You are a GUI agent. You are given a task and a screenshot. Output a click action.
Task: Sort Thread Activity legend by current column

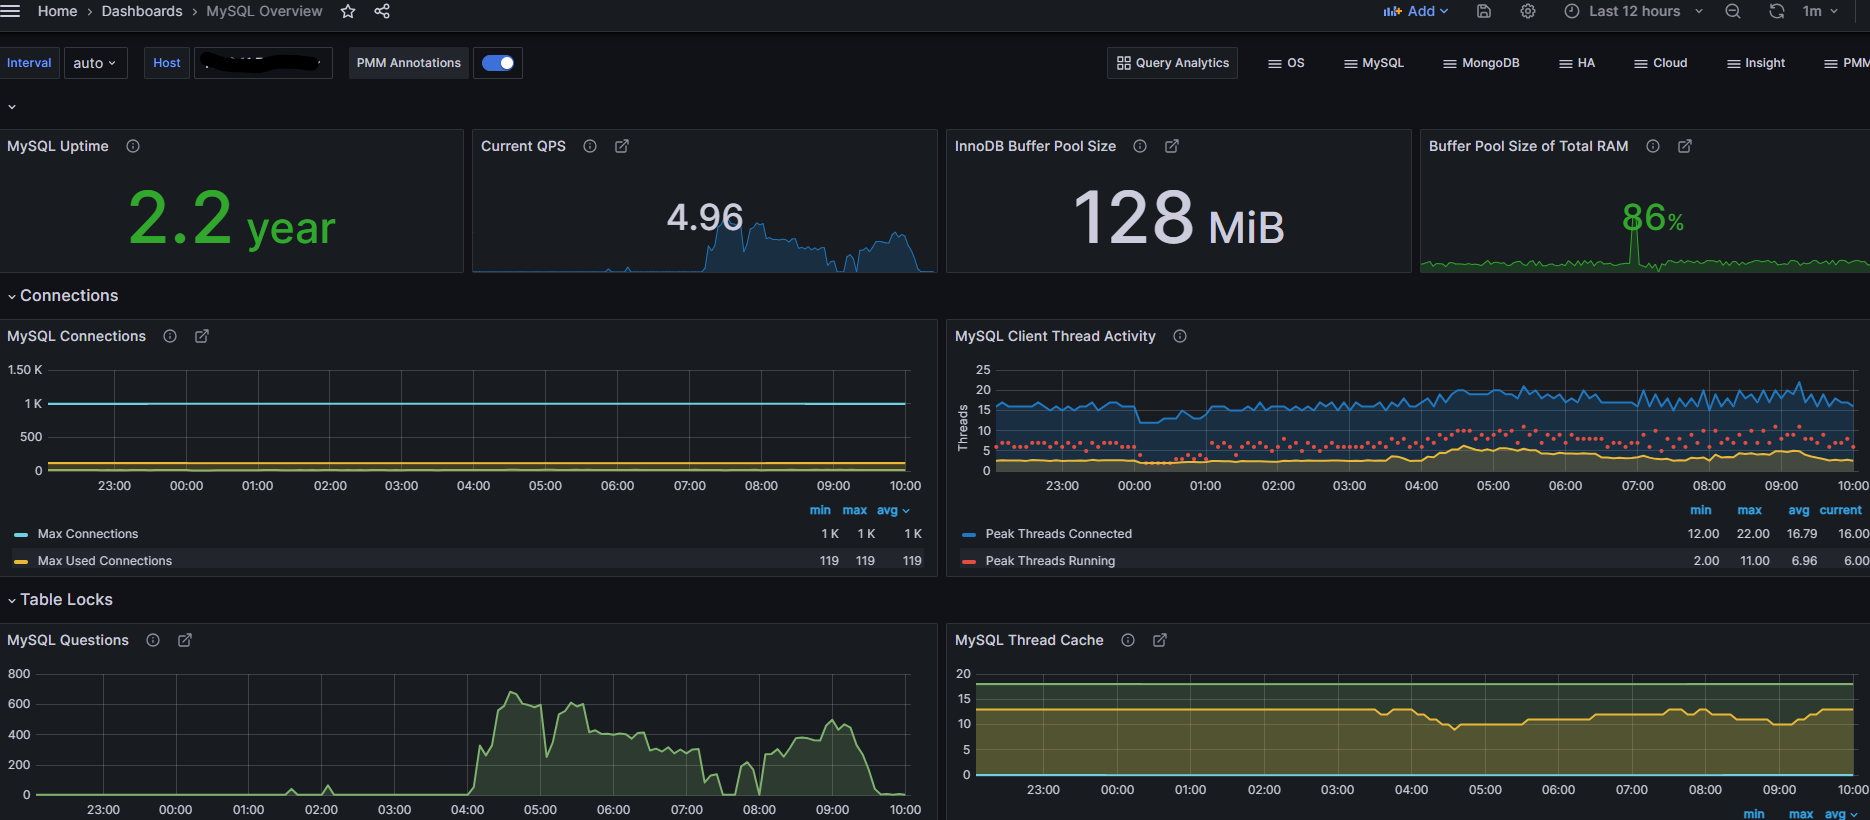(1841, 510)
